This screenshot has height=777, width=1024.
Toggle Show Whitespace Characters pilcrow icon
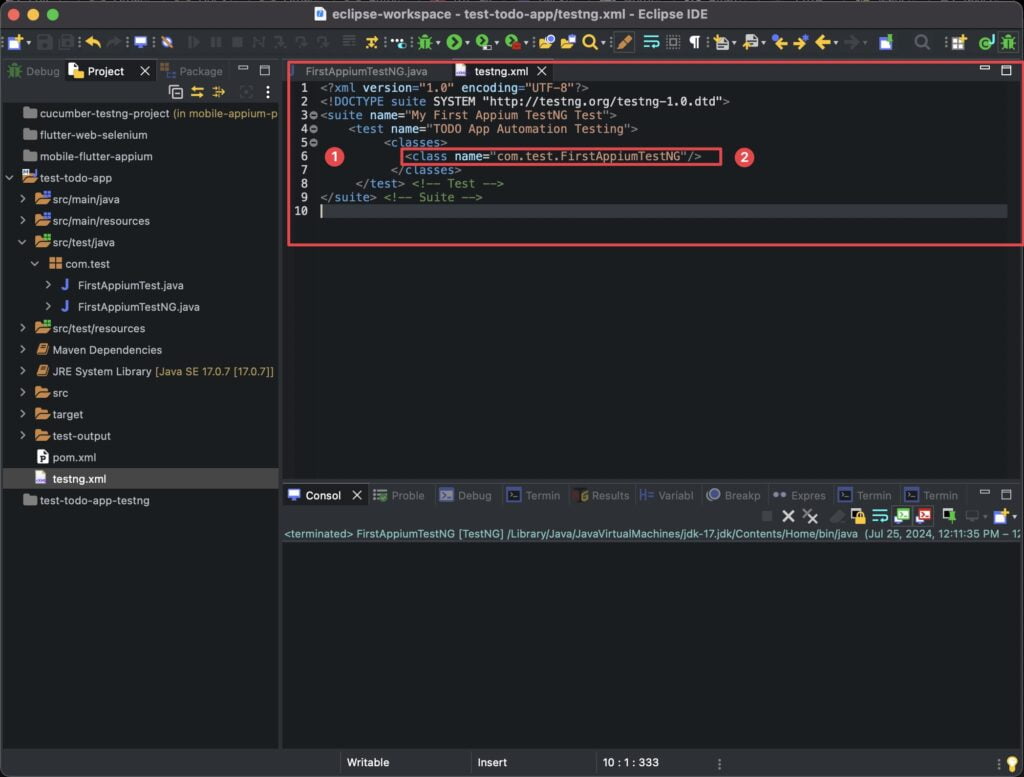click(694, 42)
